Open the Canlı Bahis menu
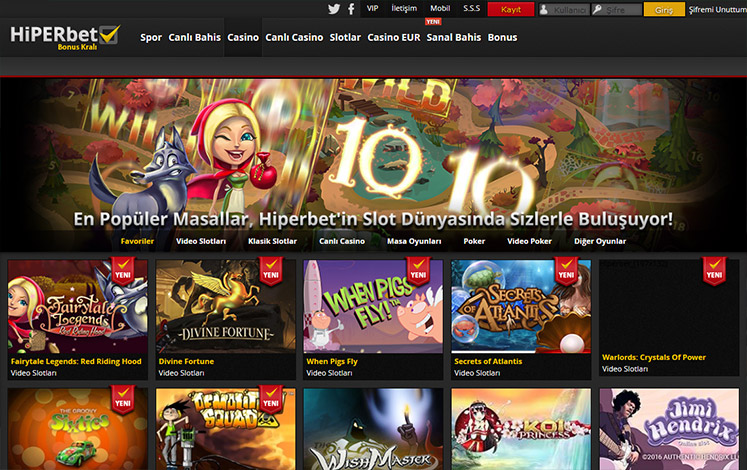The height and width of the screenshot is (470, 747). [x=194, y=38]
